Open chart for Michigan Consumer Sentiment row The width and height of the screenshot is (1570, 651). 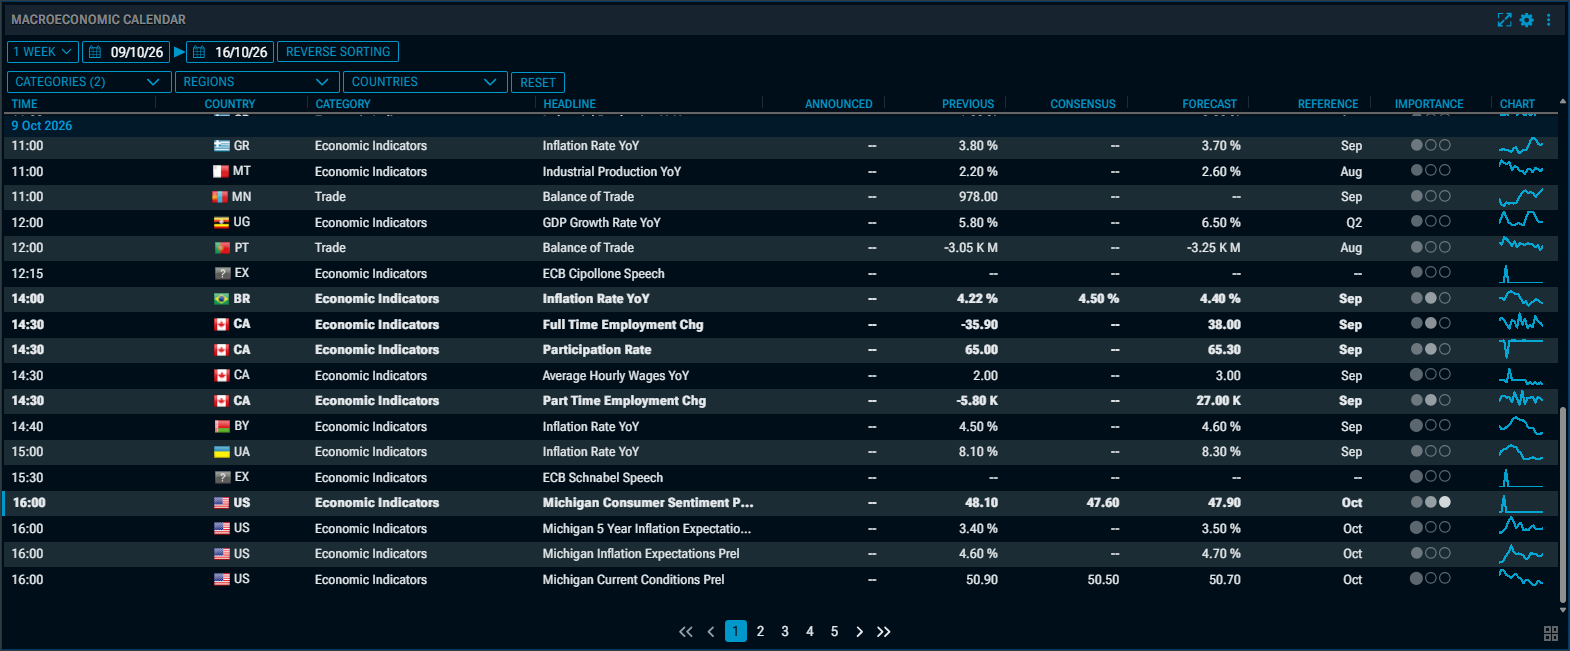1521,503
